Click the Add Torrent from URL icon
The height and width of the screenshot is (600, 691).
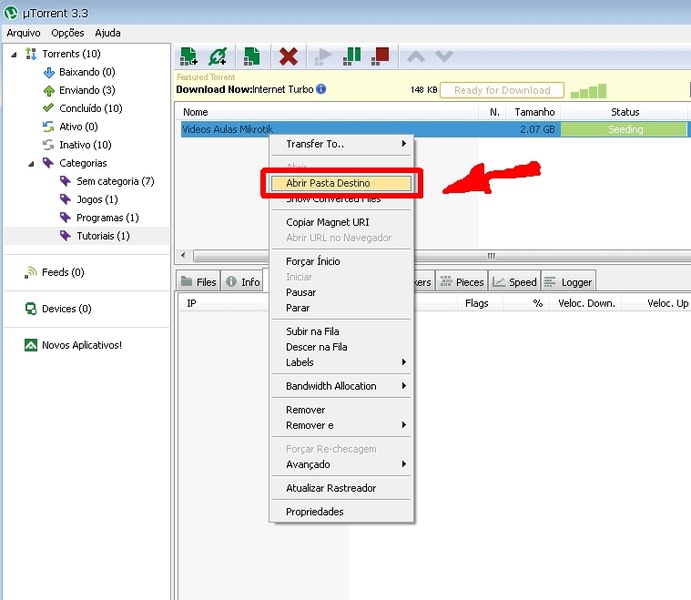coord(218,56)
